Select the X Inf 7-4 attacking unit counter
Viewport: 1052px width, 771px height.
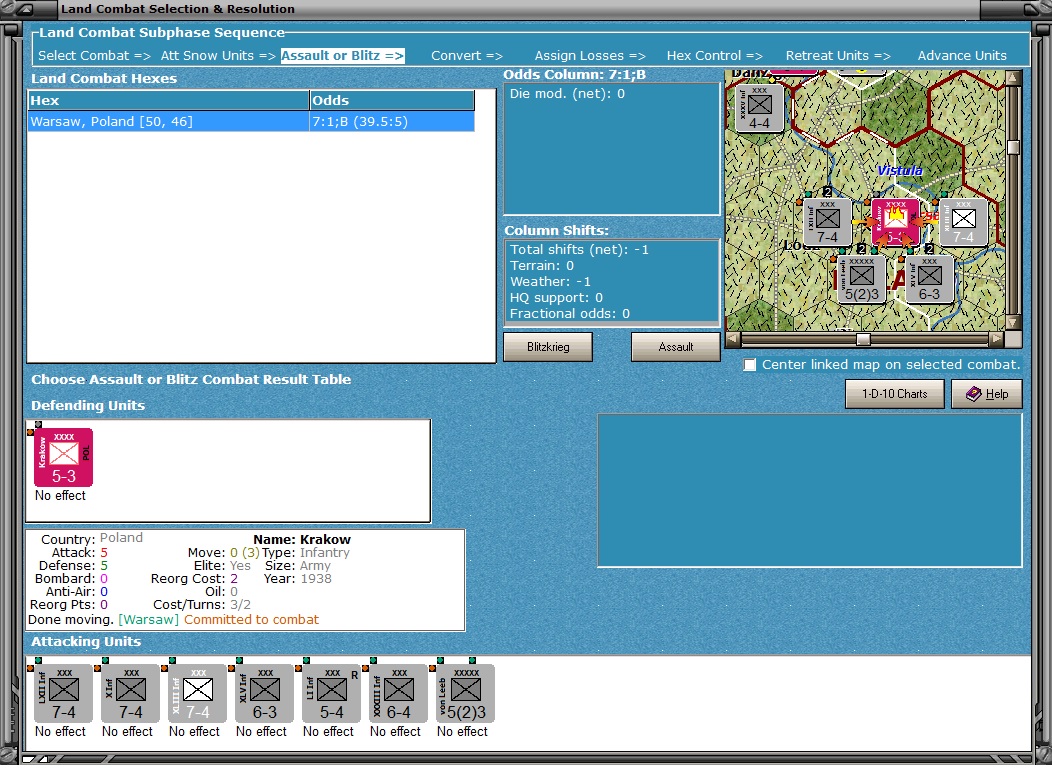pos(128,693)
